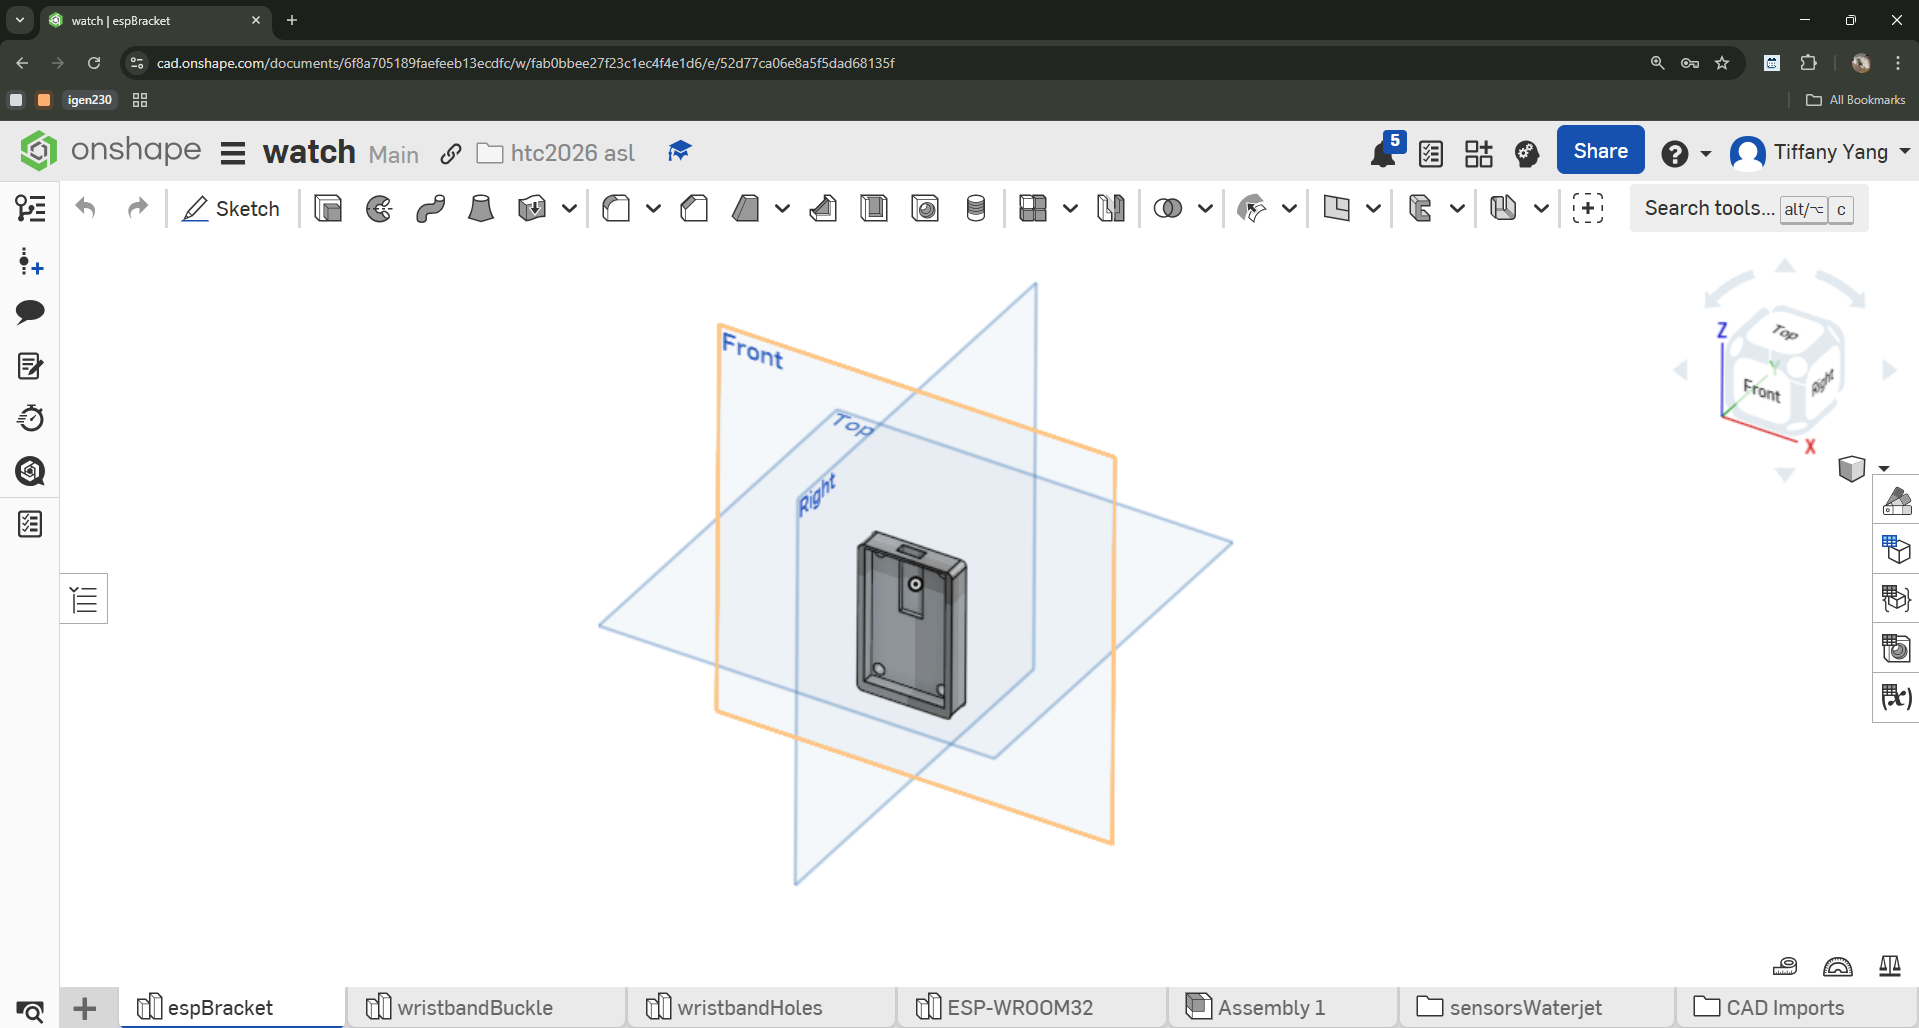Screen dimensions: 1919x1028
Task: Open the Comments panel icon
Action: coord(30,312)
